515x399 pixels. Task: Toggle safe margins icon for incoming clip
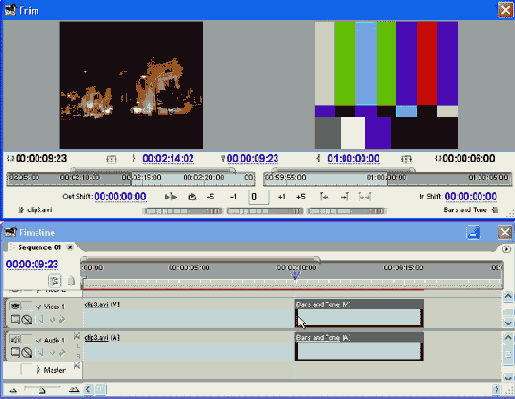tap(406, 159)
